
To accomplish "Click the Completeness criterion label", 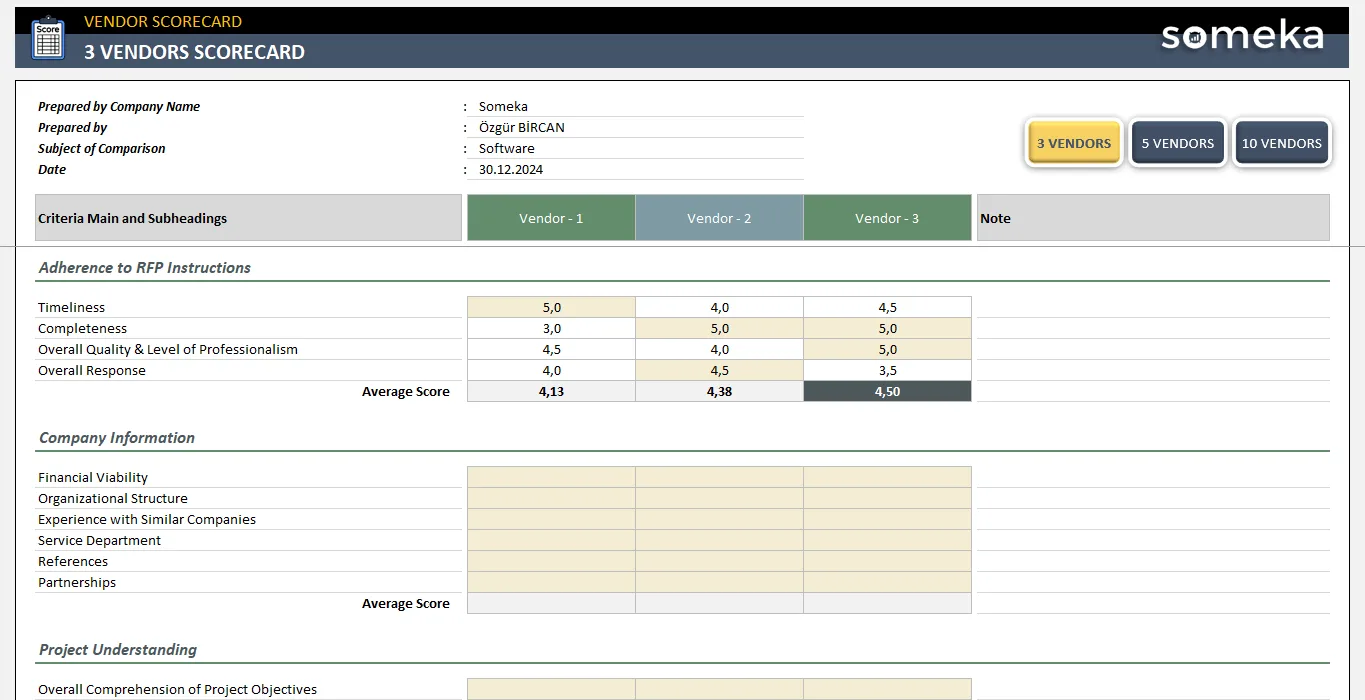I will [x=82, y=328].
